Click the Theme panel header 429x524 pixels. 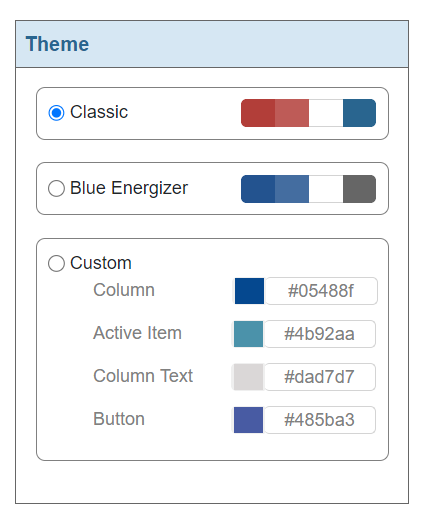pos(212,44)
